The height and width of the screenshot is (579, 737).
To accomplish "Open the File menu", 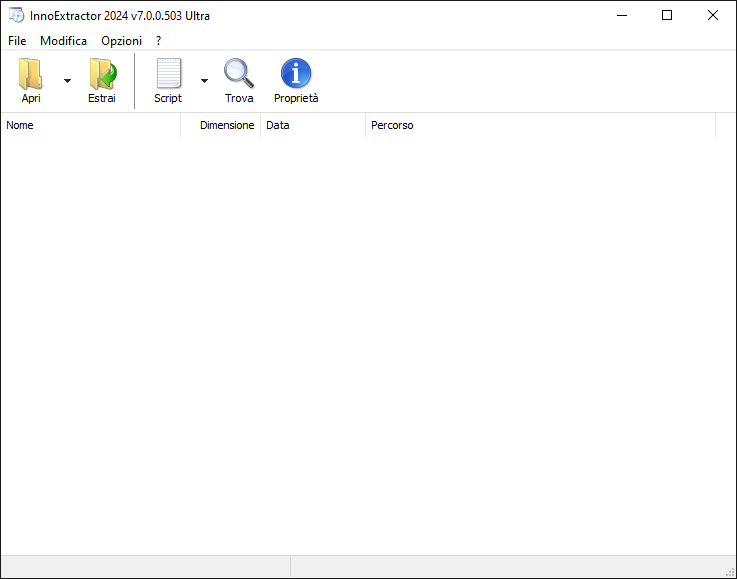I will point(17,41).
